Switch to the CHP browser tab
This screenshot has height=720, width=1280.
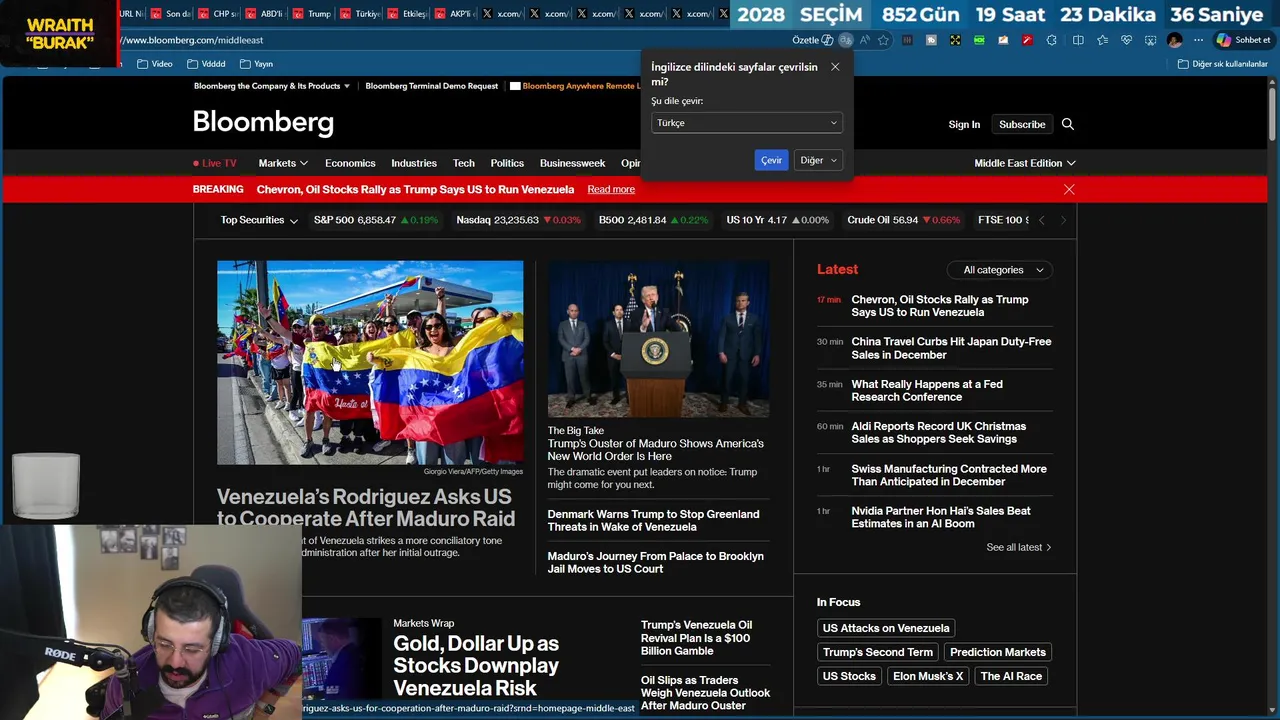click(217, 14)
